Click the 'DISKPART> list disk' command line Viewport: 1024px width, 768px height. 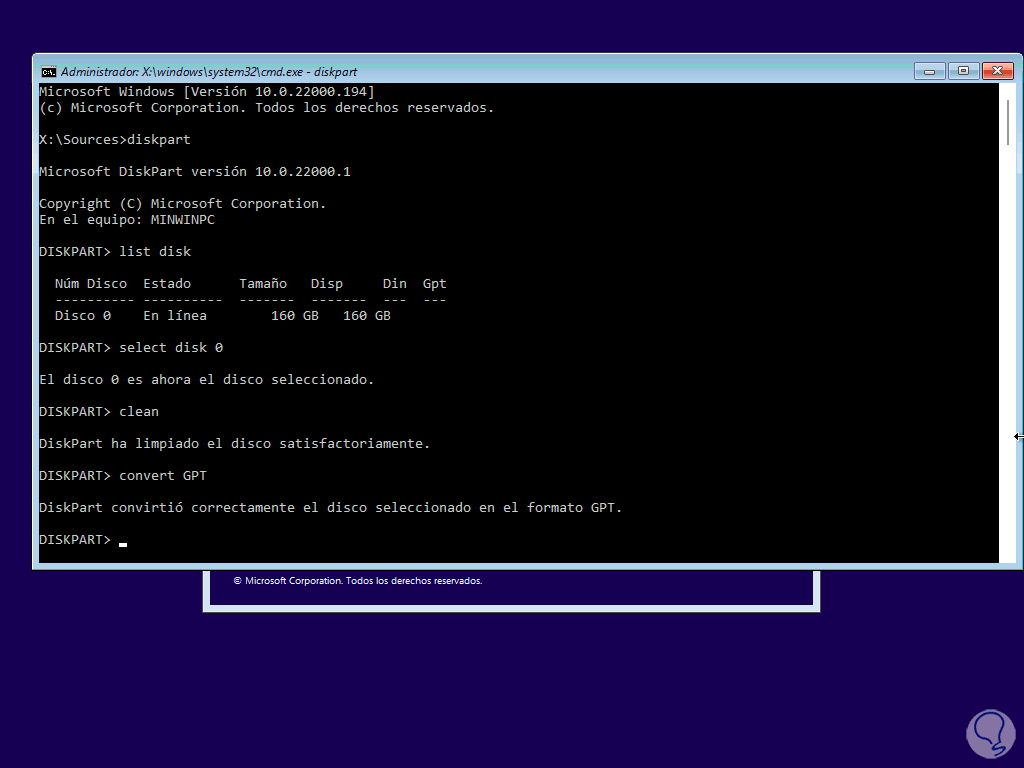(x=115, y=252)
